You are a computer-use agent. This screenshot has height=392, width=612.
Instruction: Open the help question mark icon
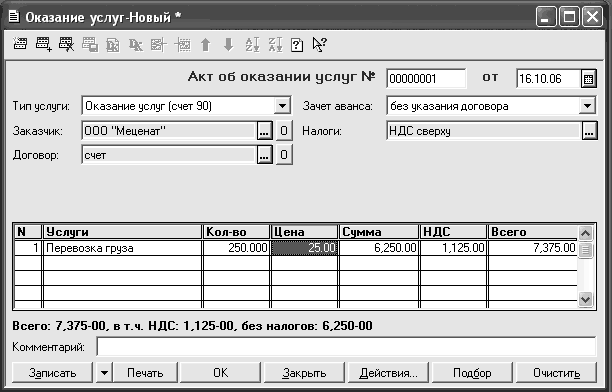(x=297, y=45)
